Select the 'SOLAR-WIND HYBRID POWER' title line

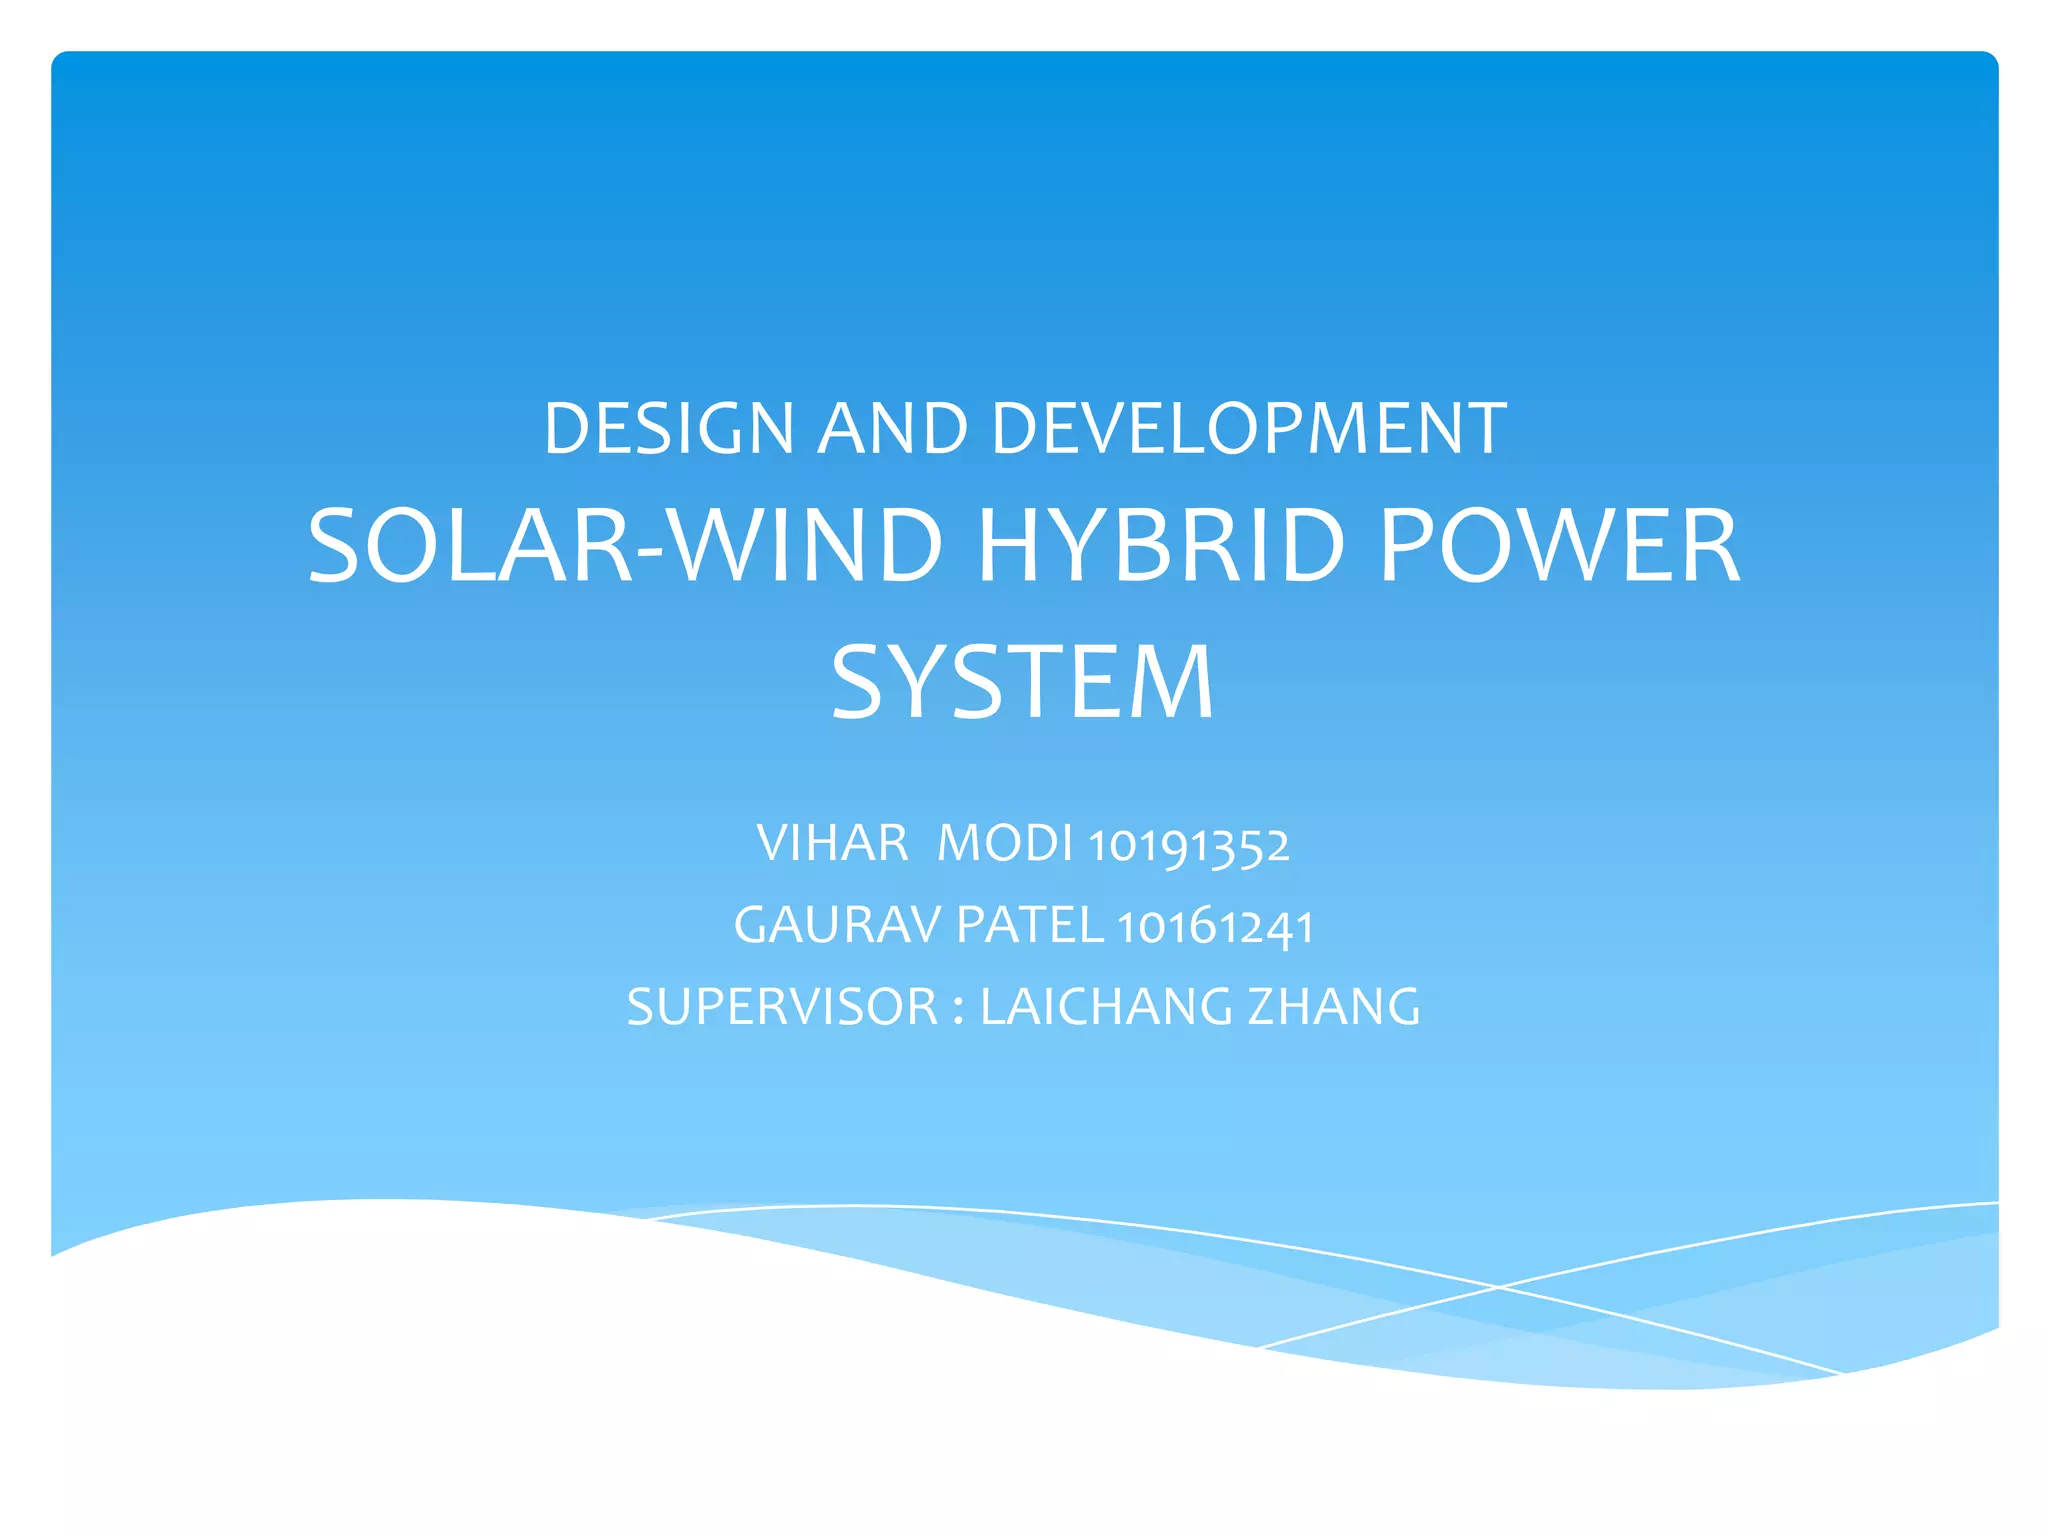pyautogui.click(x=1024, y=545)
